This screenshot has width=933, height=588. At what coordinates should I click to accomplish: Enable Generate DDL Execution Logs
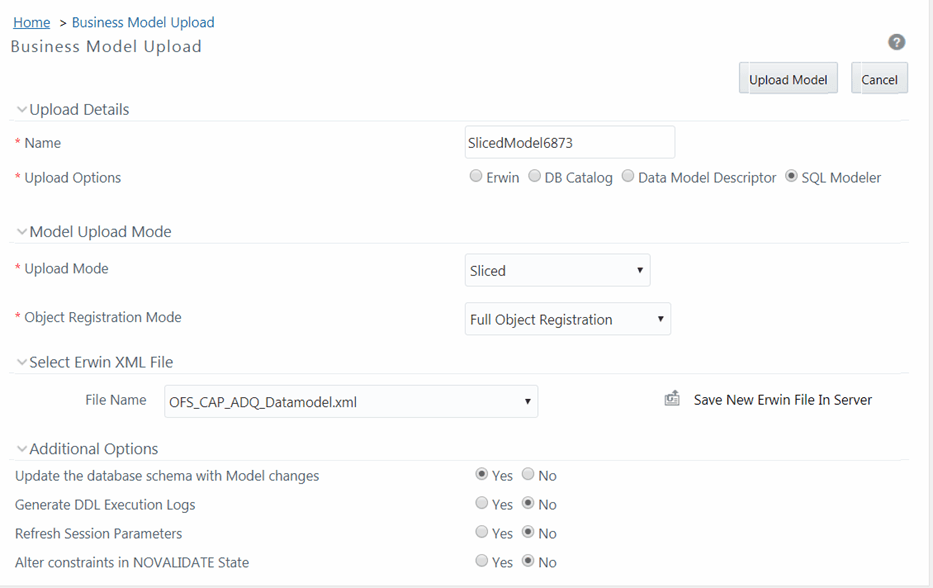pyautogui.click(x=482, y=503)
